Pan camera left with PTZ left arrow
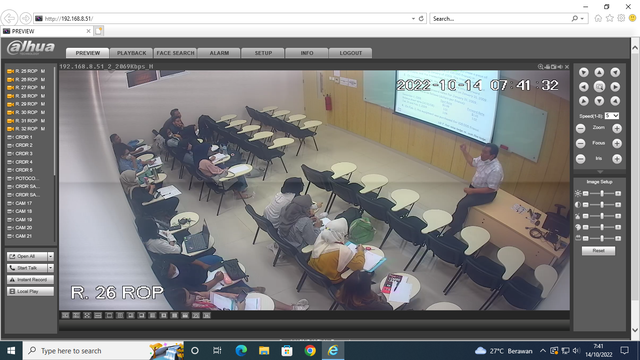The width and height of the screenshot is (640, 360). [x=584, y=87]
